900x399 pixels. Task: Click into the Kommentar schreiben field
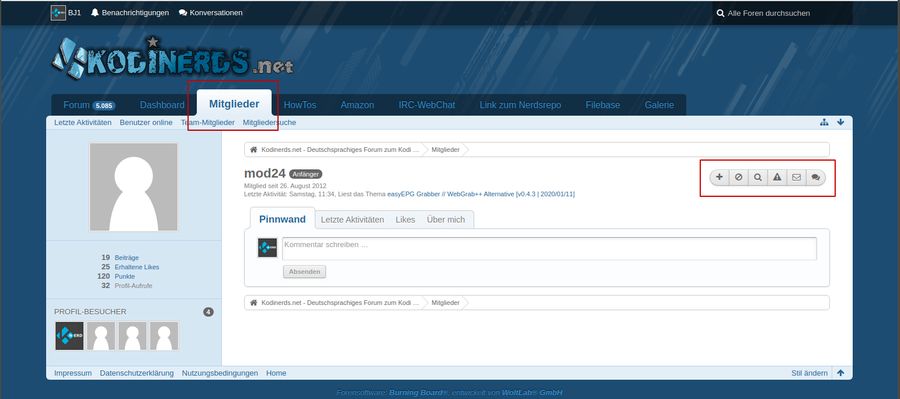pos(549,249)
